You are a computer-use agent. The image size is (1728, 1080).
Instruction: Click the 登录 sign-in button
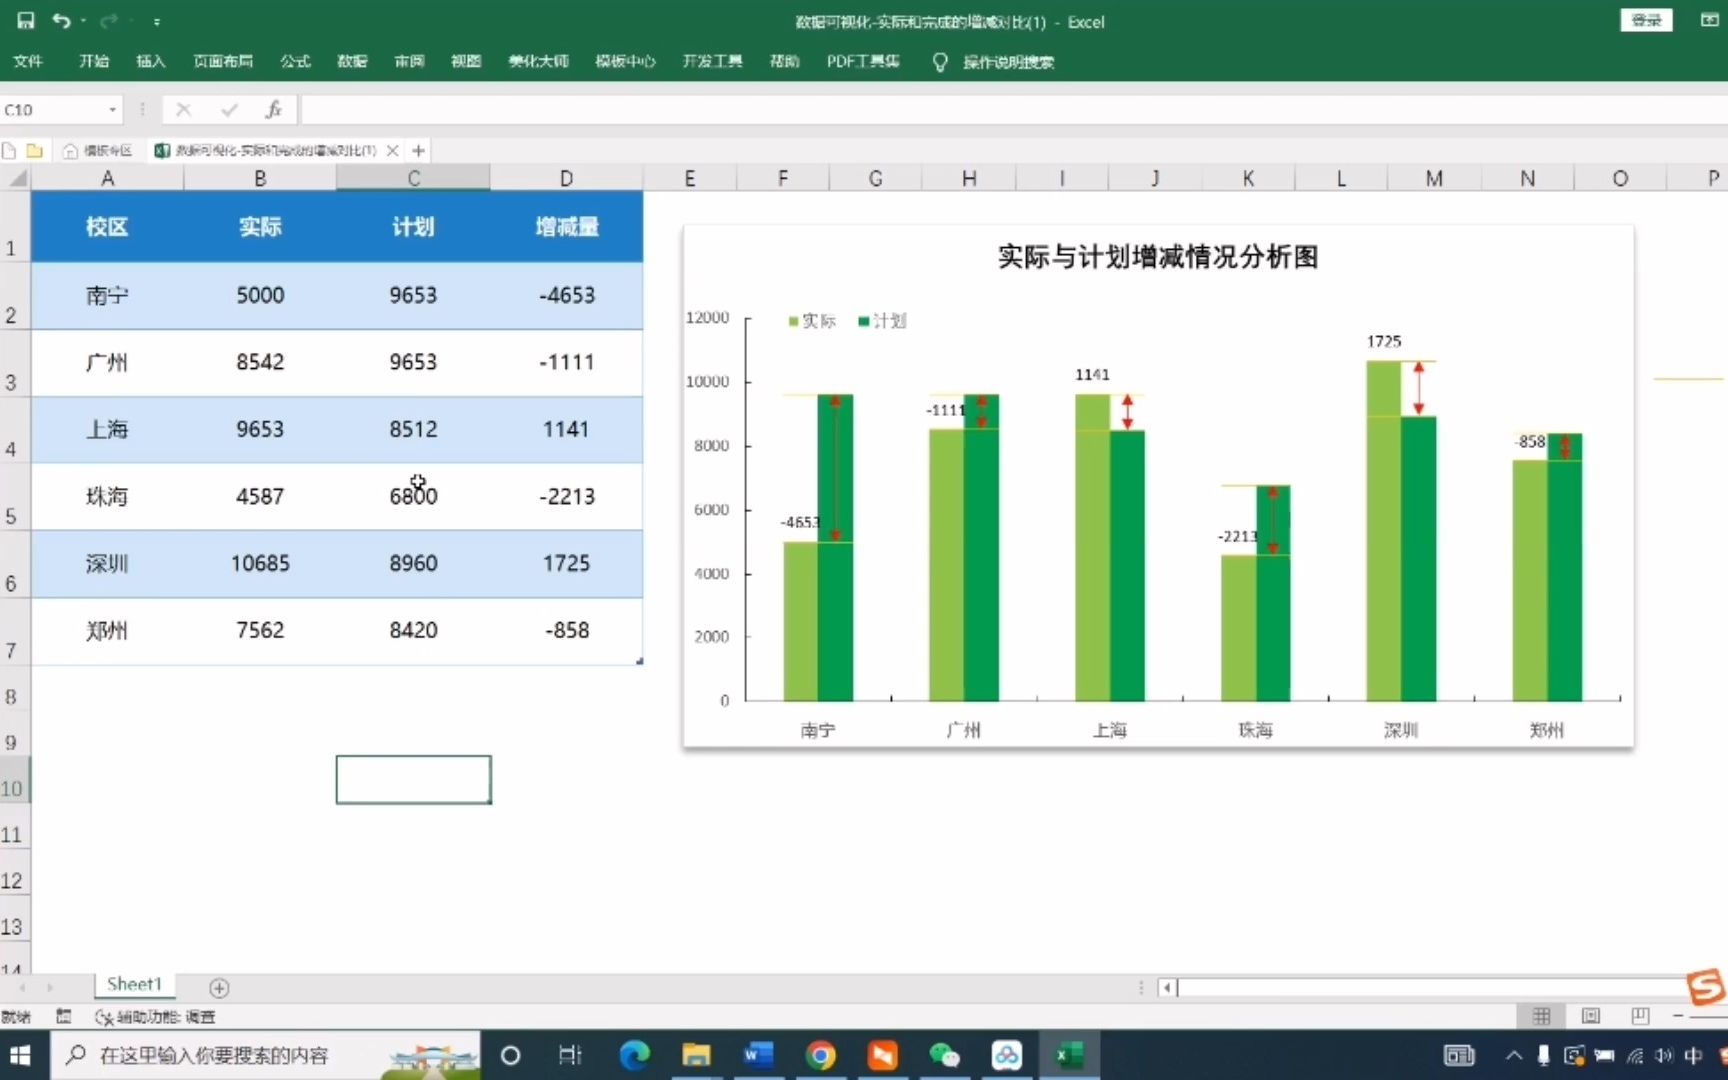pos(1646,20)
